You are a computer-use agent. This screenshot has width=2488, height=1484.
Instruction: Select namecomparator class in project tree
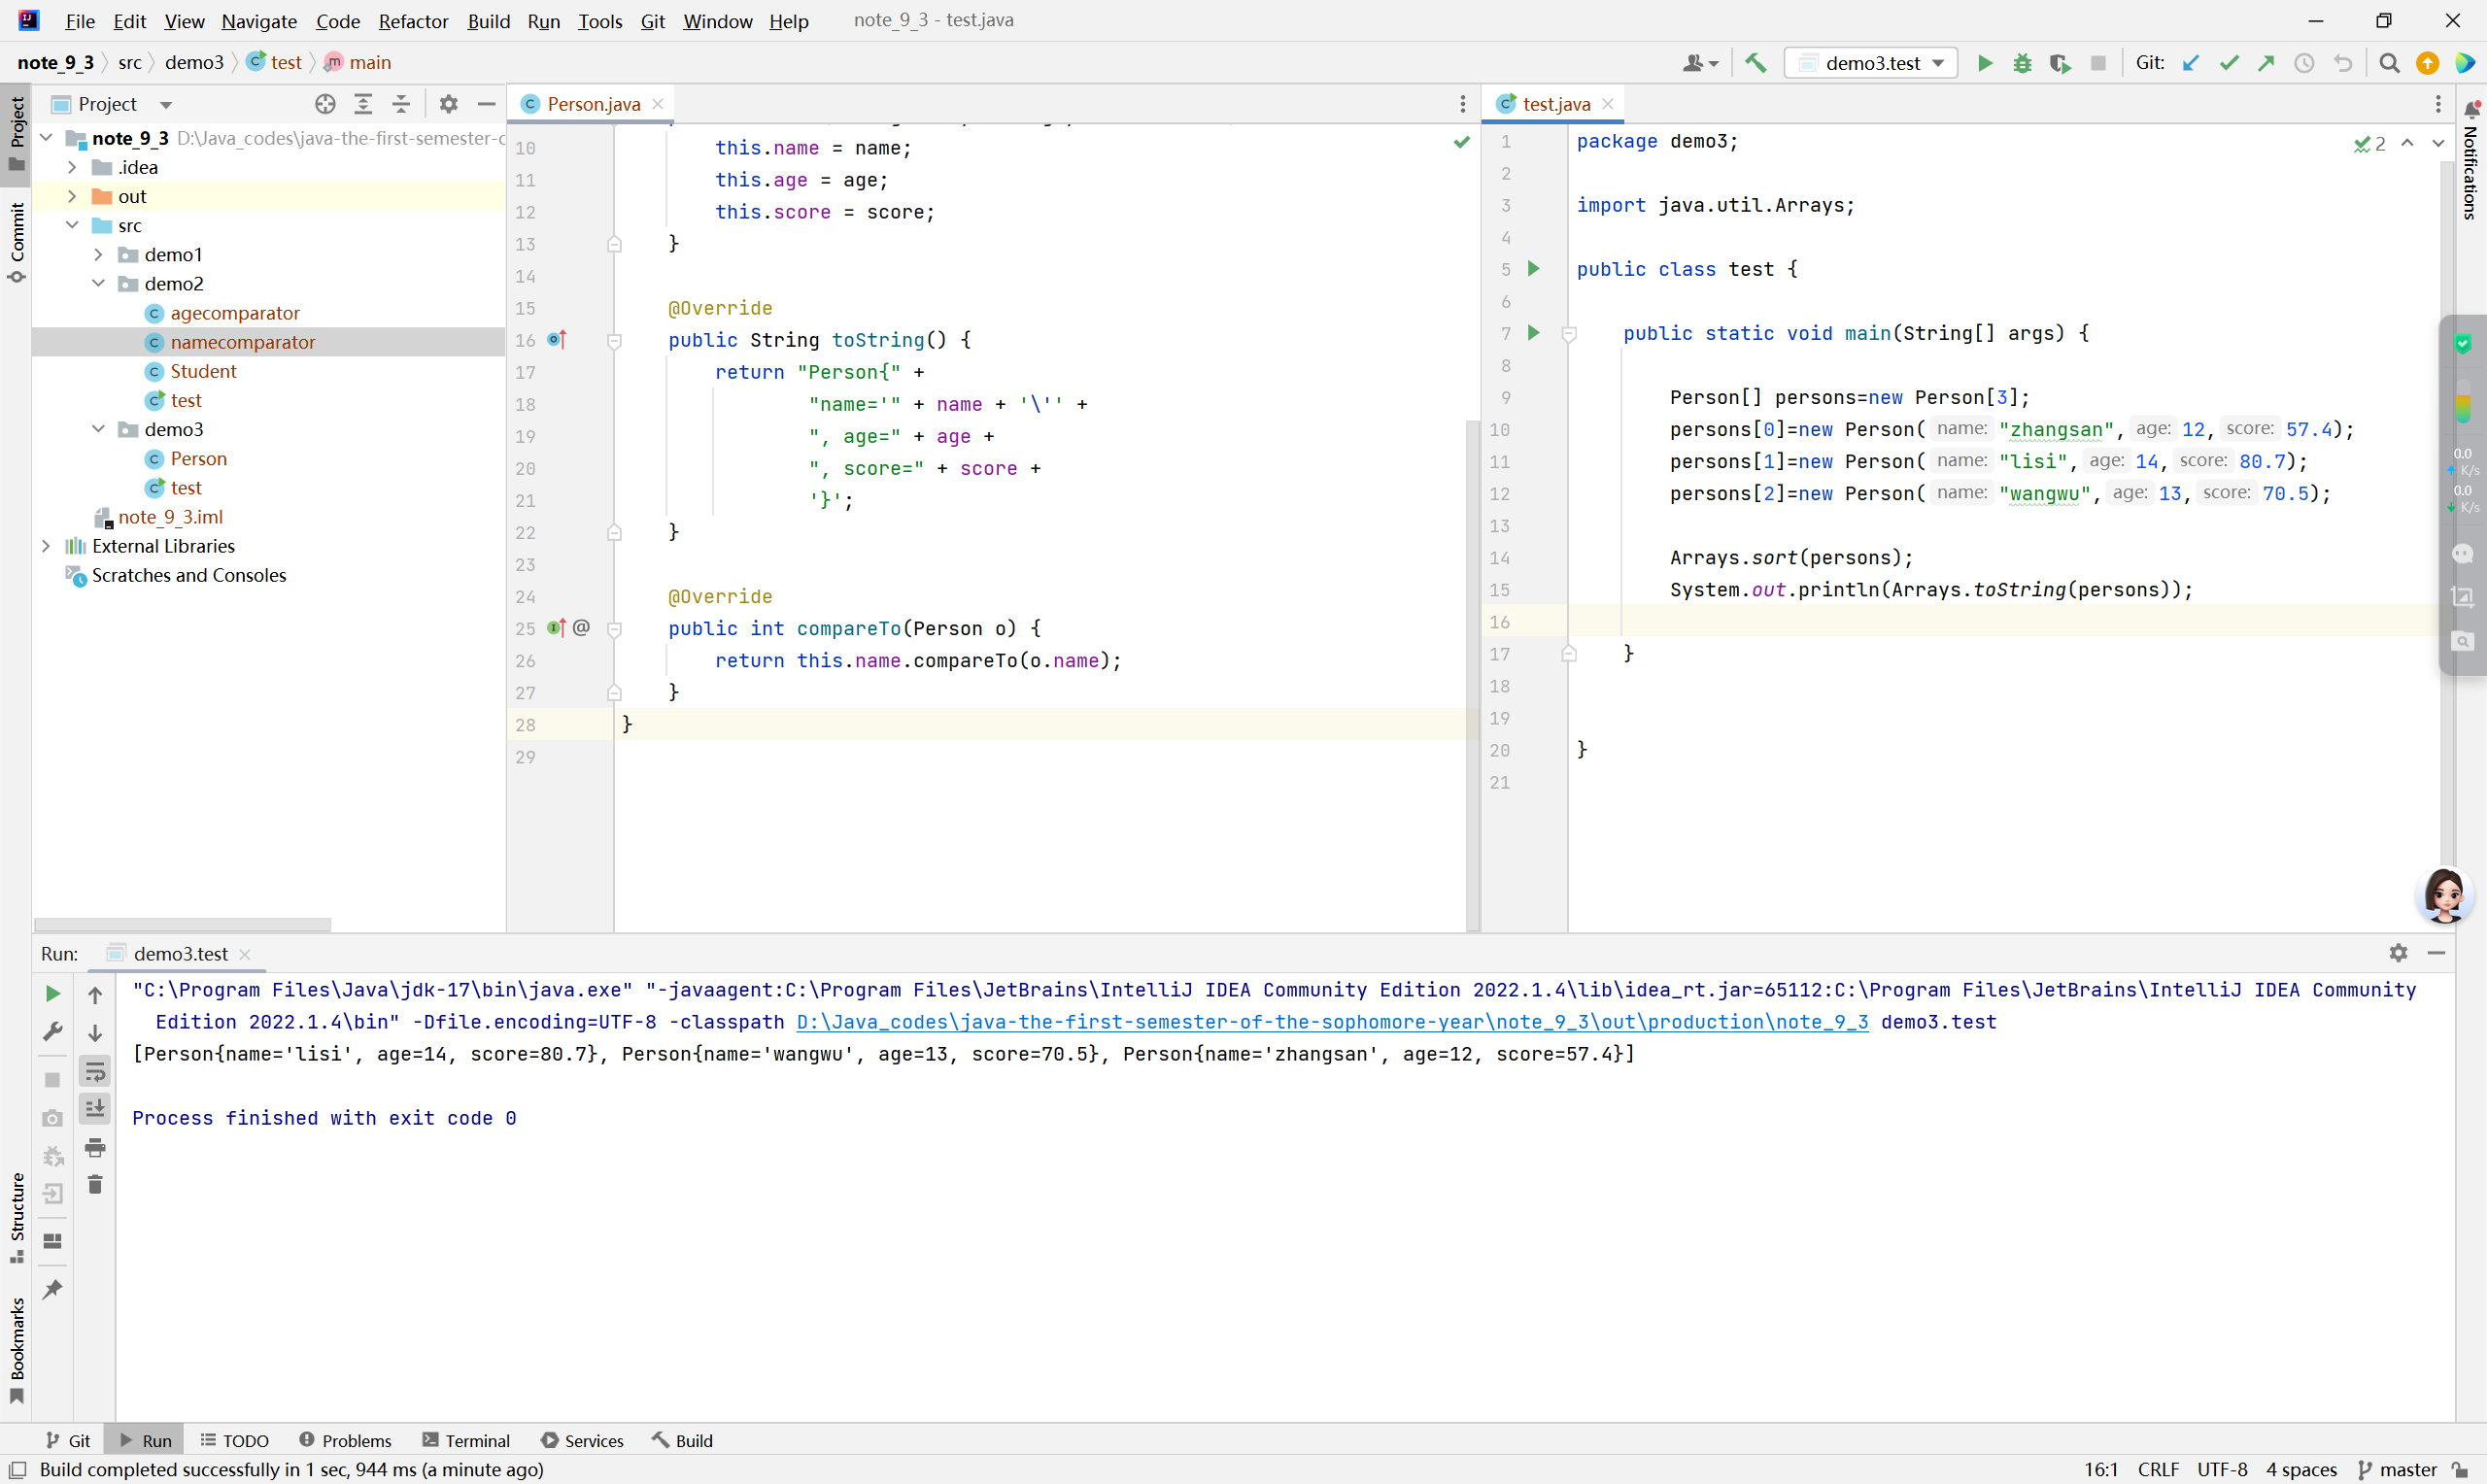[x=243, y=342]
